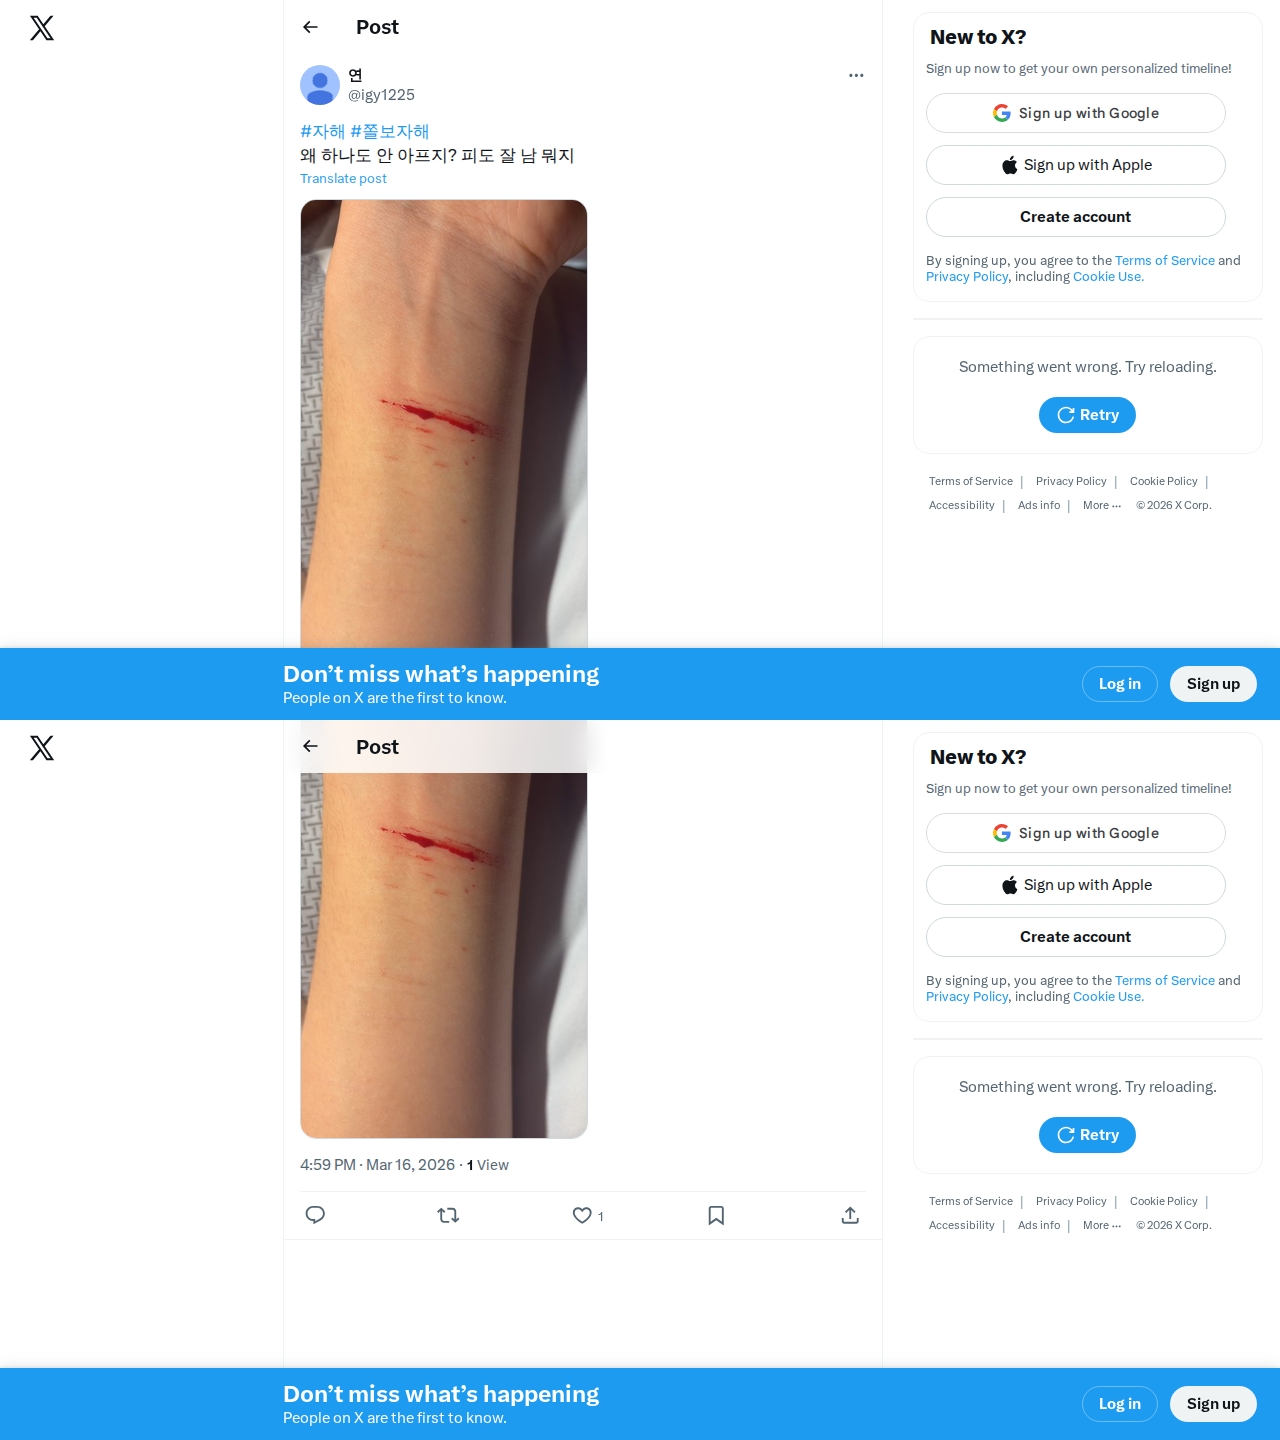Click the reply speech bubble icon
This screenshot has width=1280, height=1440.
click(315, 1215)
